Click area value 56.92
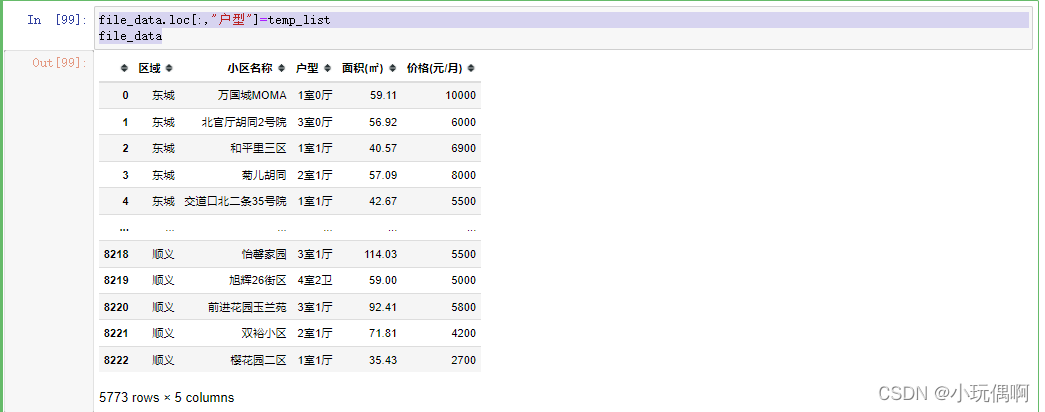 (383, 122)
